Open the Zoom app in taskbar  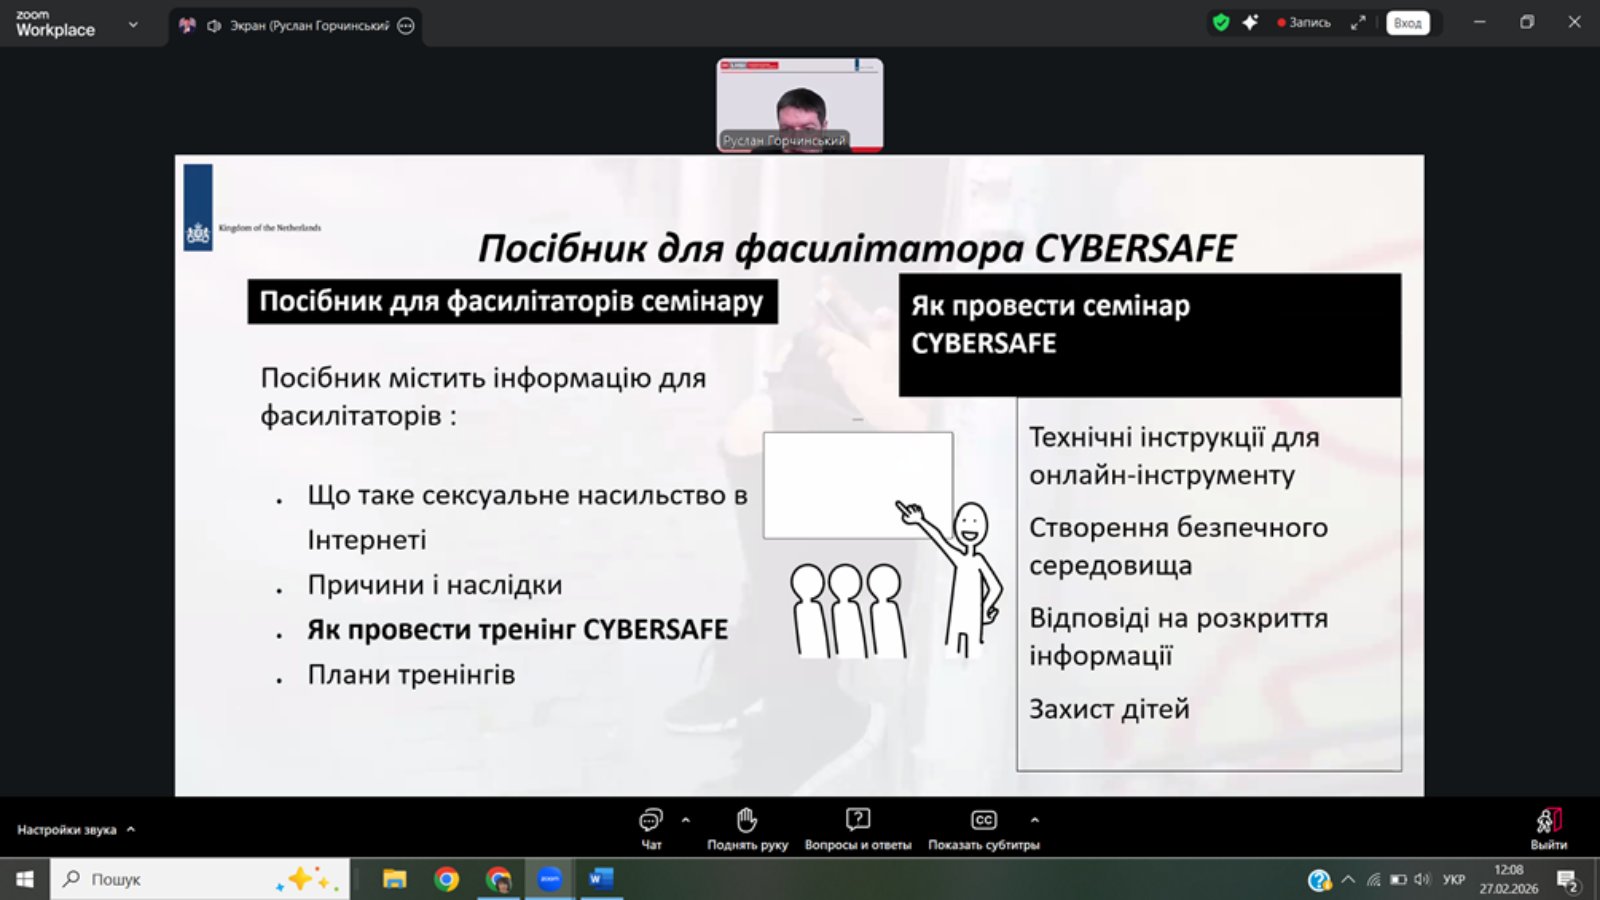(549, 879)
